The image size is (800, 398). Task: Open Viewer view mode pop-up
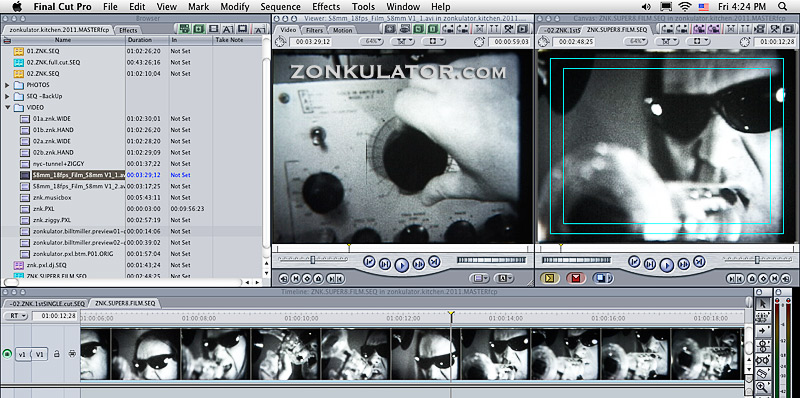[x=434, y=41]
